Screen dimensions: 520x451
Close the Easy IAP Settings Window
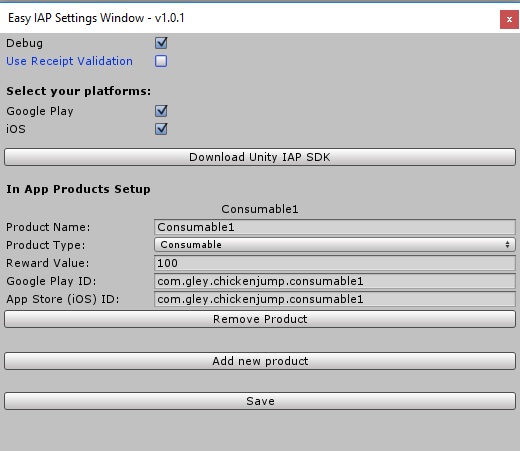click(509, 20)
